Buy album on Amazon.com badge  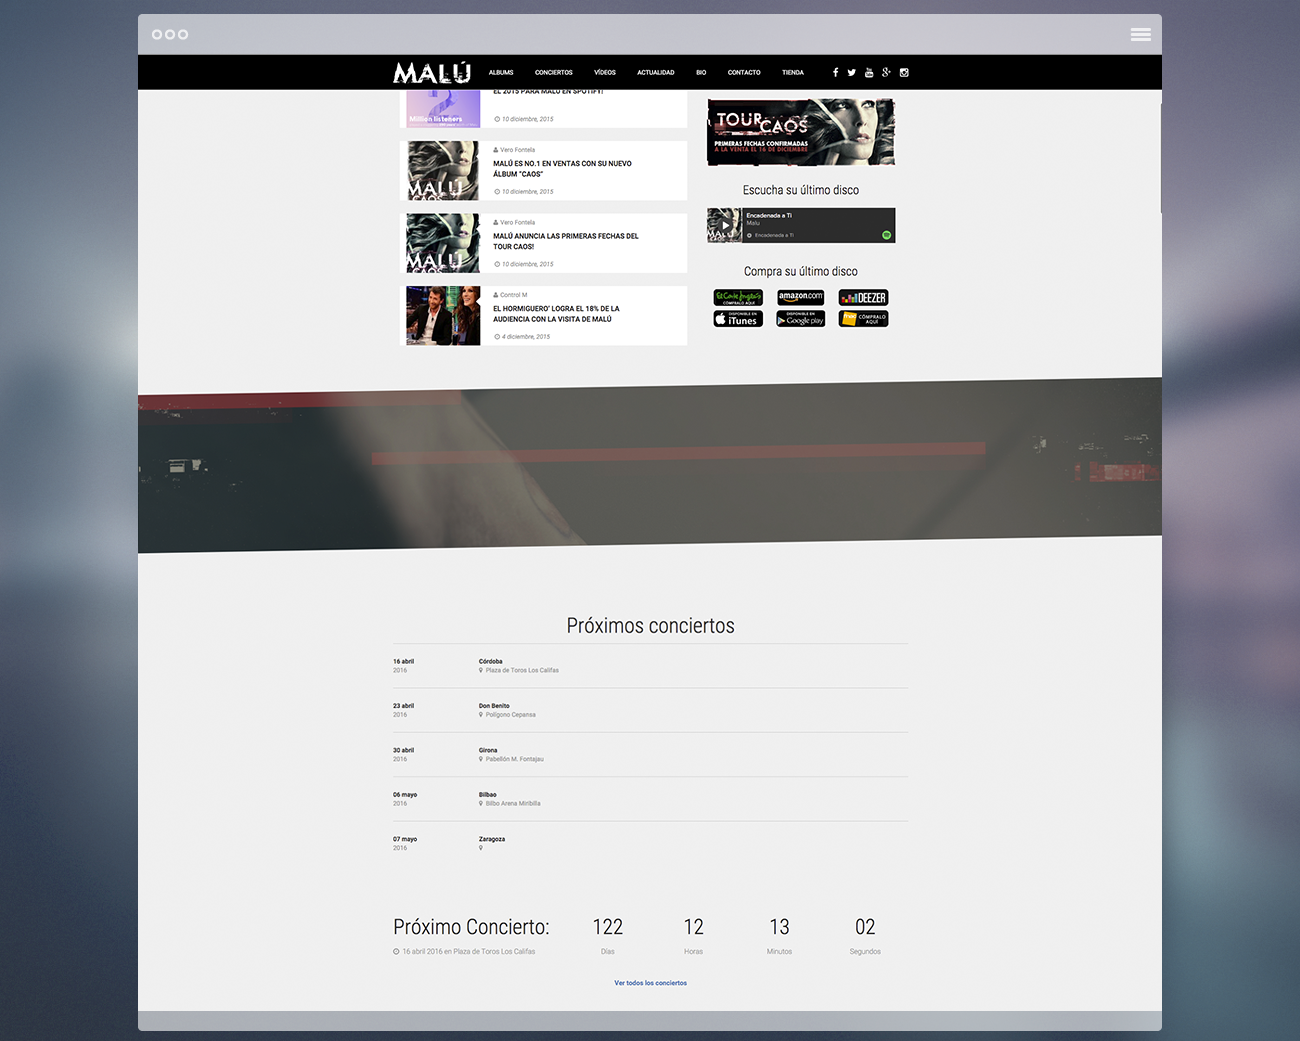(801, 297)
